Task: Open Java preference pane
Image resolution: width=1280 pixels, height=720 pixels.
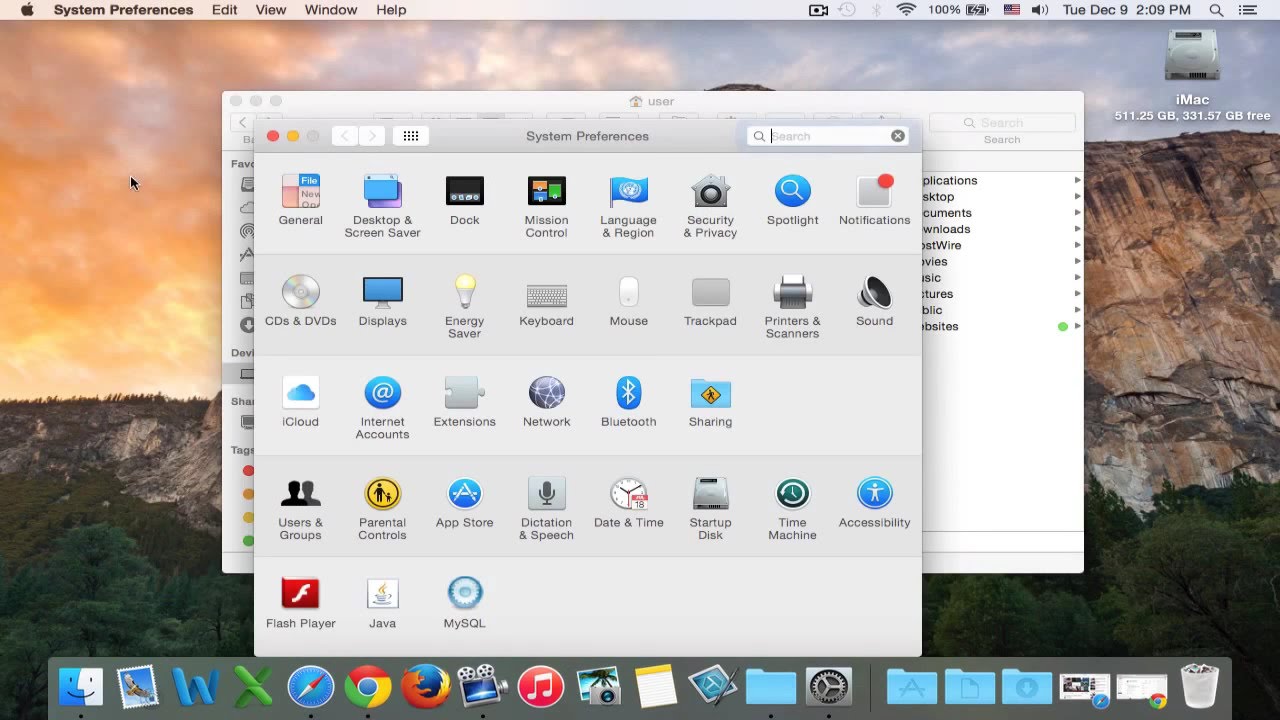Action: coord(382,603)
